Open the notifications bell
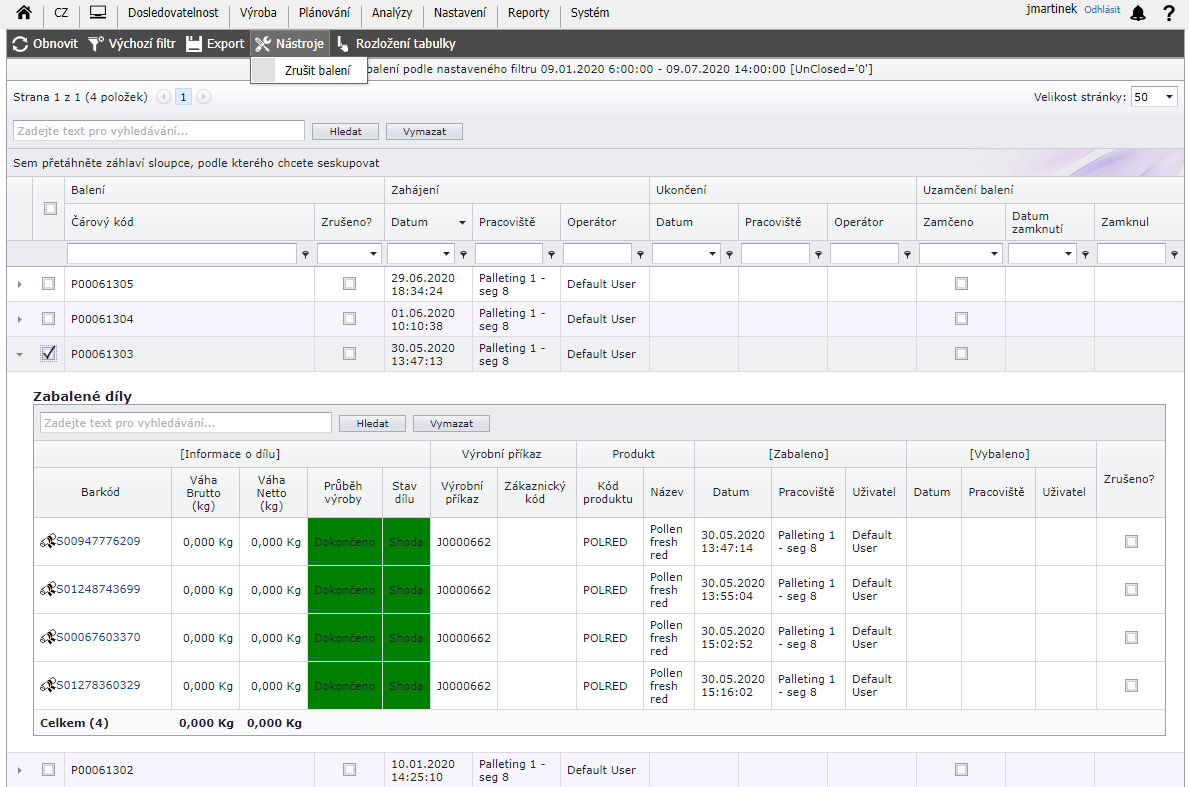Image resolution: width=1189 pixels, height=787 pixels. (x=1138, y=13)
